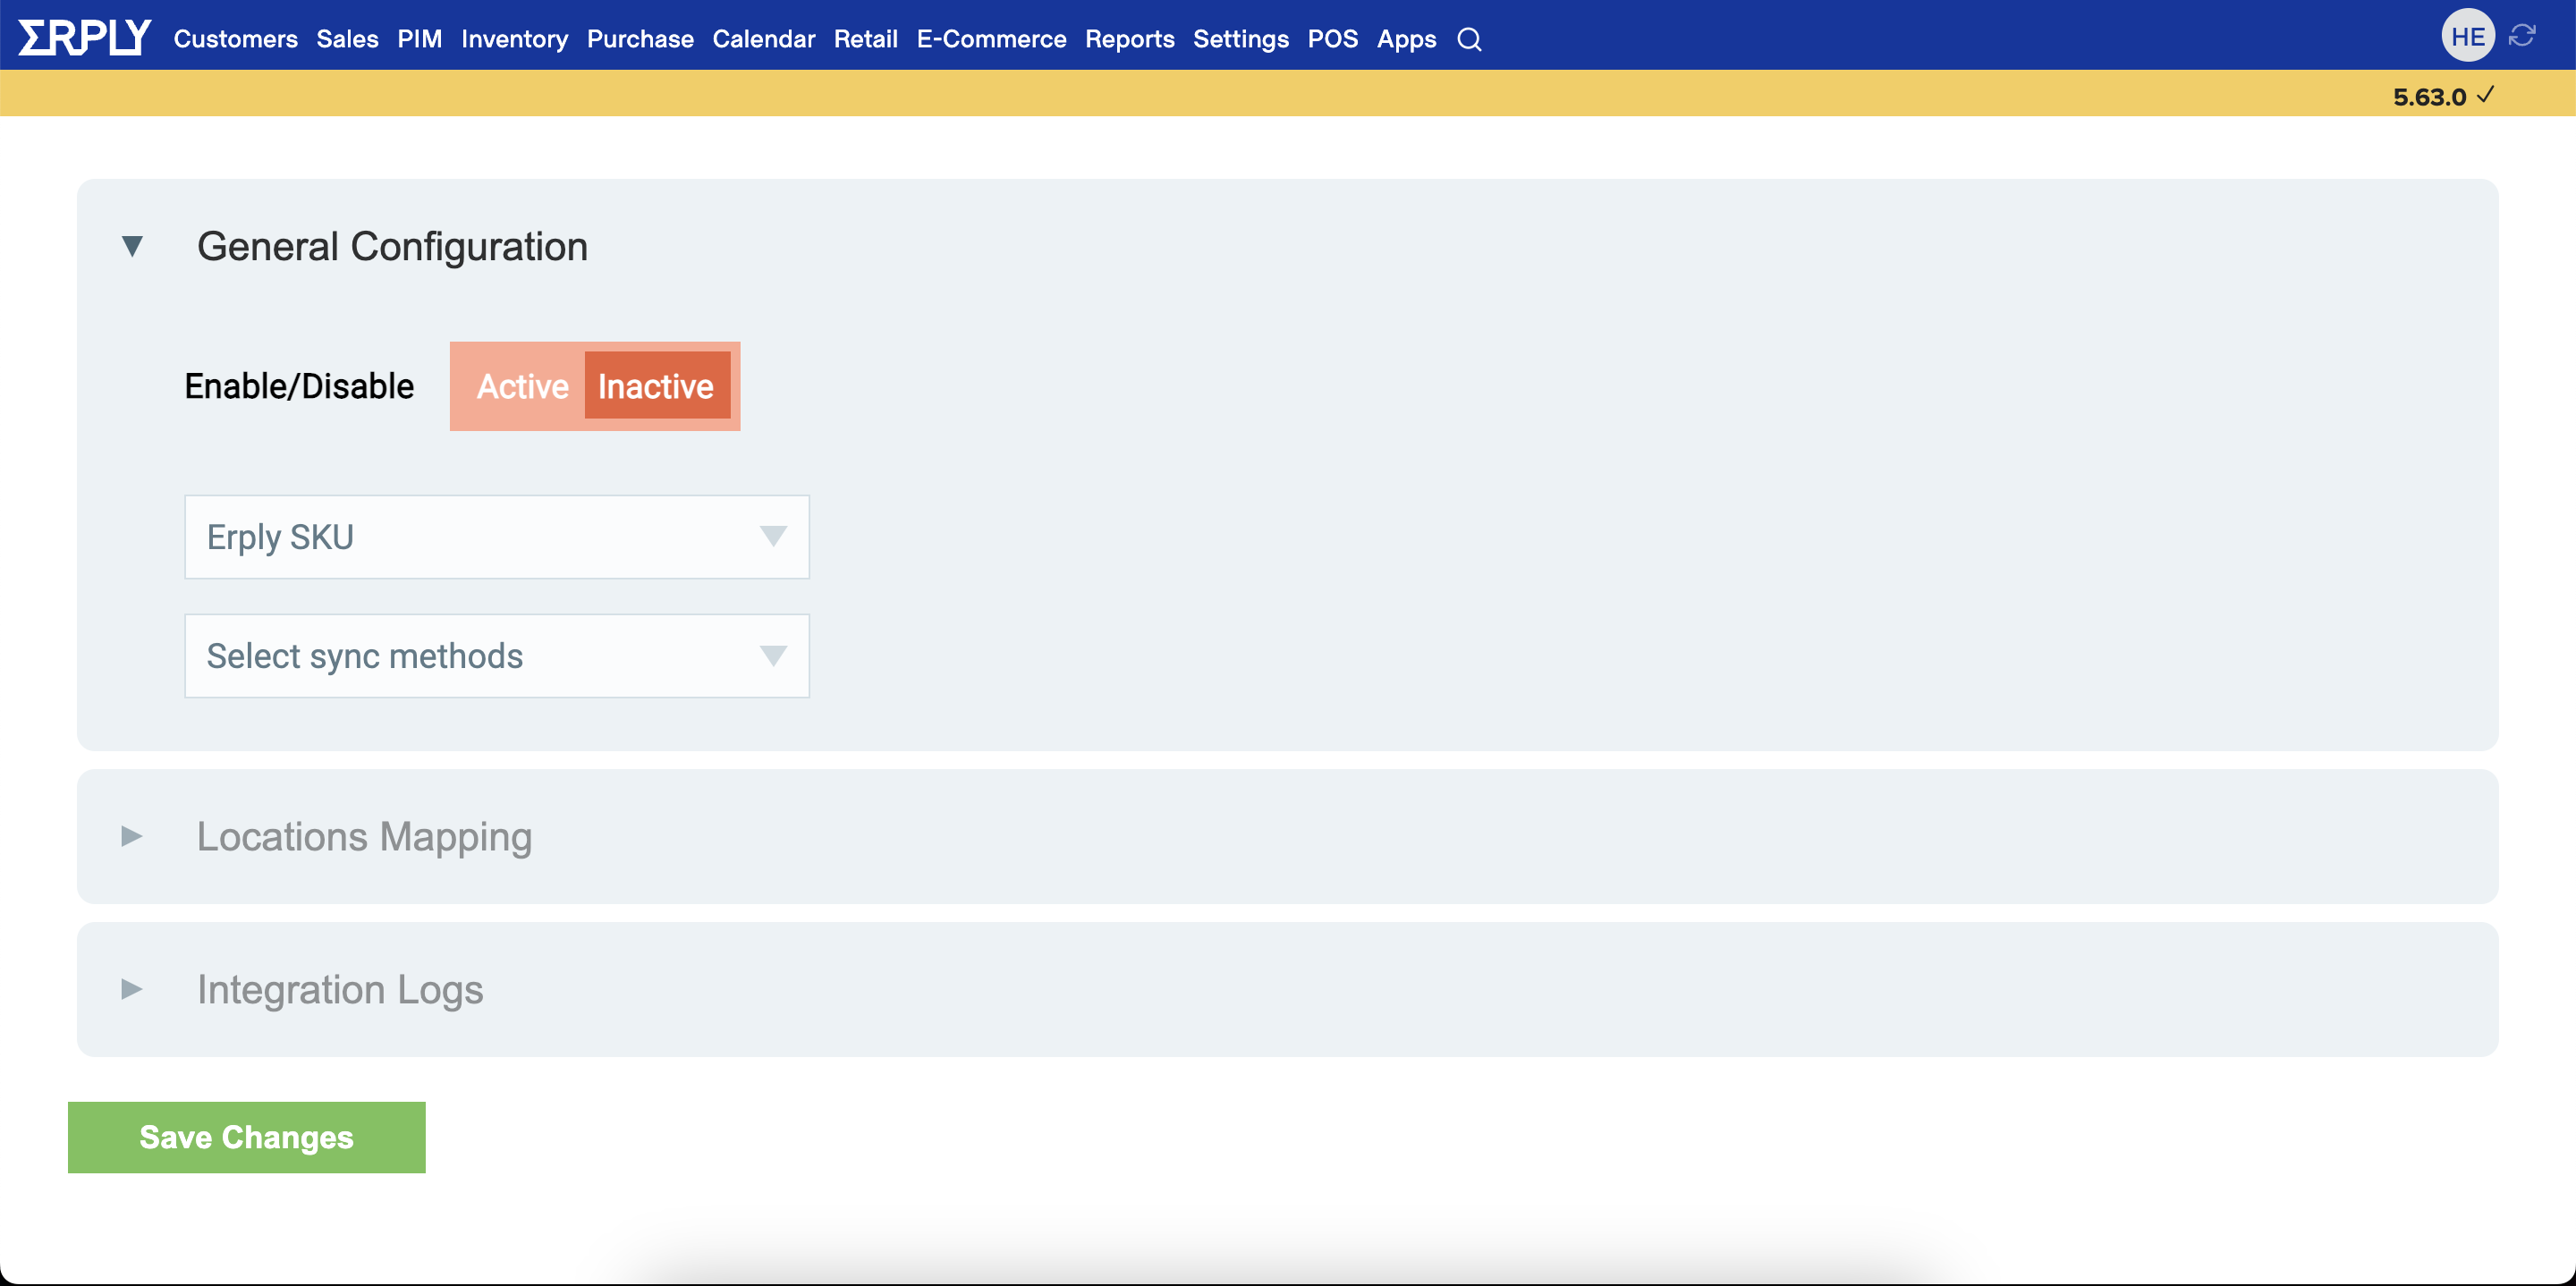
Task: Open the Calendar menu
Action: [x=764, y=39]
